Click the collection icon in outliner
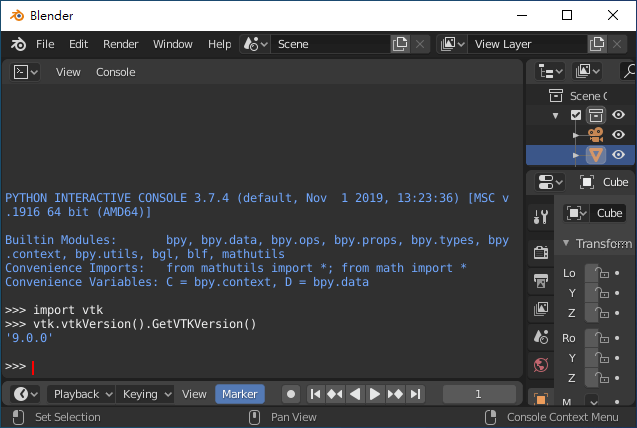Image resolution: width=637 pixels, height=428 pixels. 596,115
